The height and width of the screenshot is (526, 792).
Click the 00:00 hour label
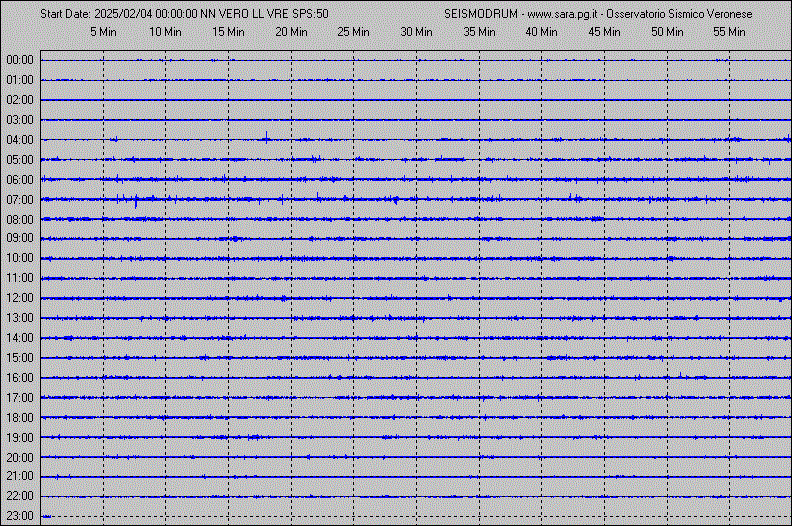[x=20, y=60]
